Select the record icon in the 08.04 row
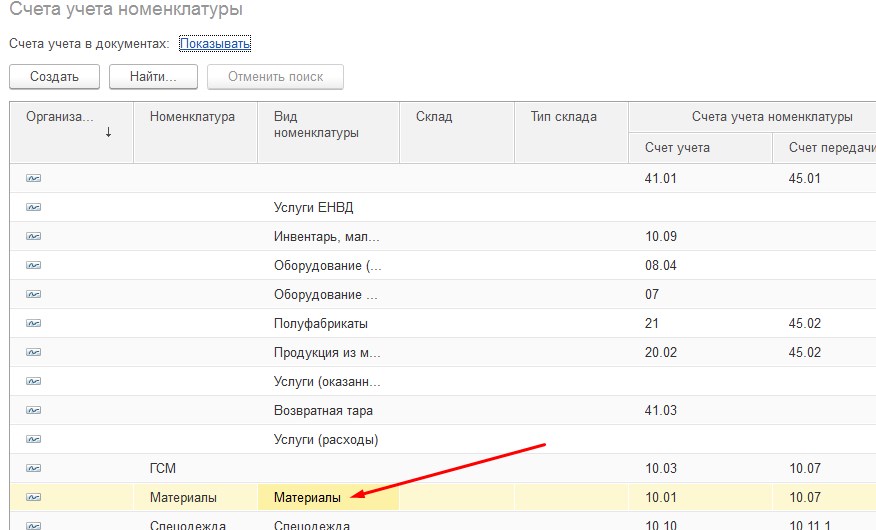Screen dimensions: 876x530 pyautogui.click(x=34, y=265)
